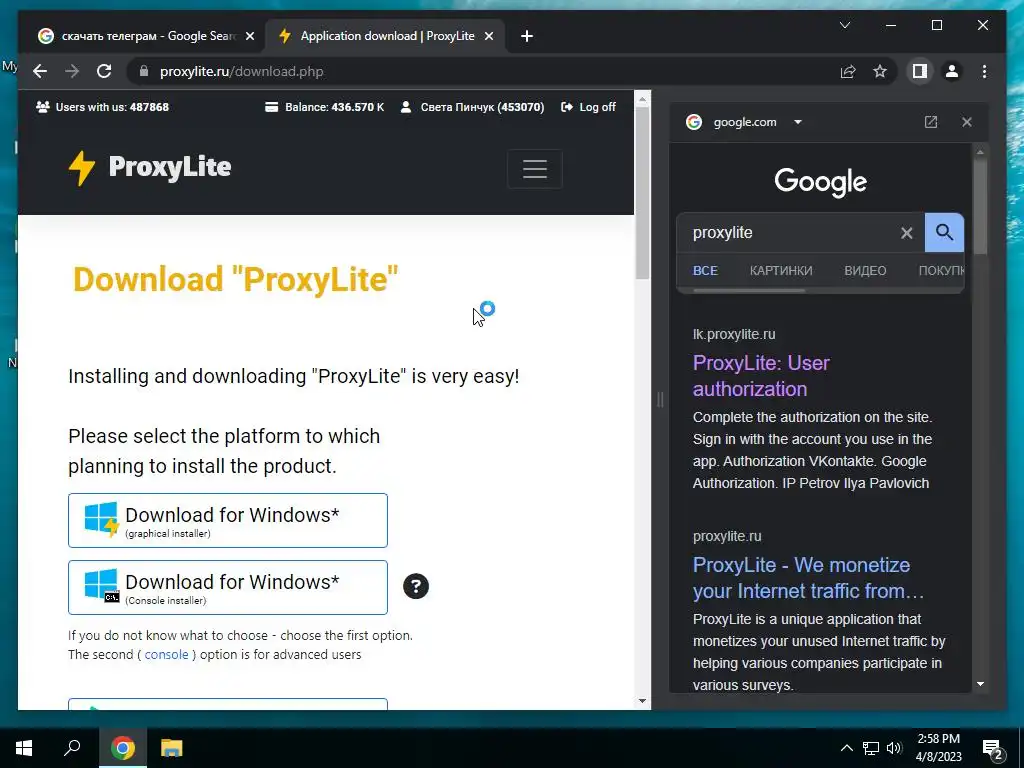
Task: Open a new tab
Action: coord(527,36)
